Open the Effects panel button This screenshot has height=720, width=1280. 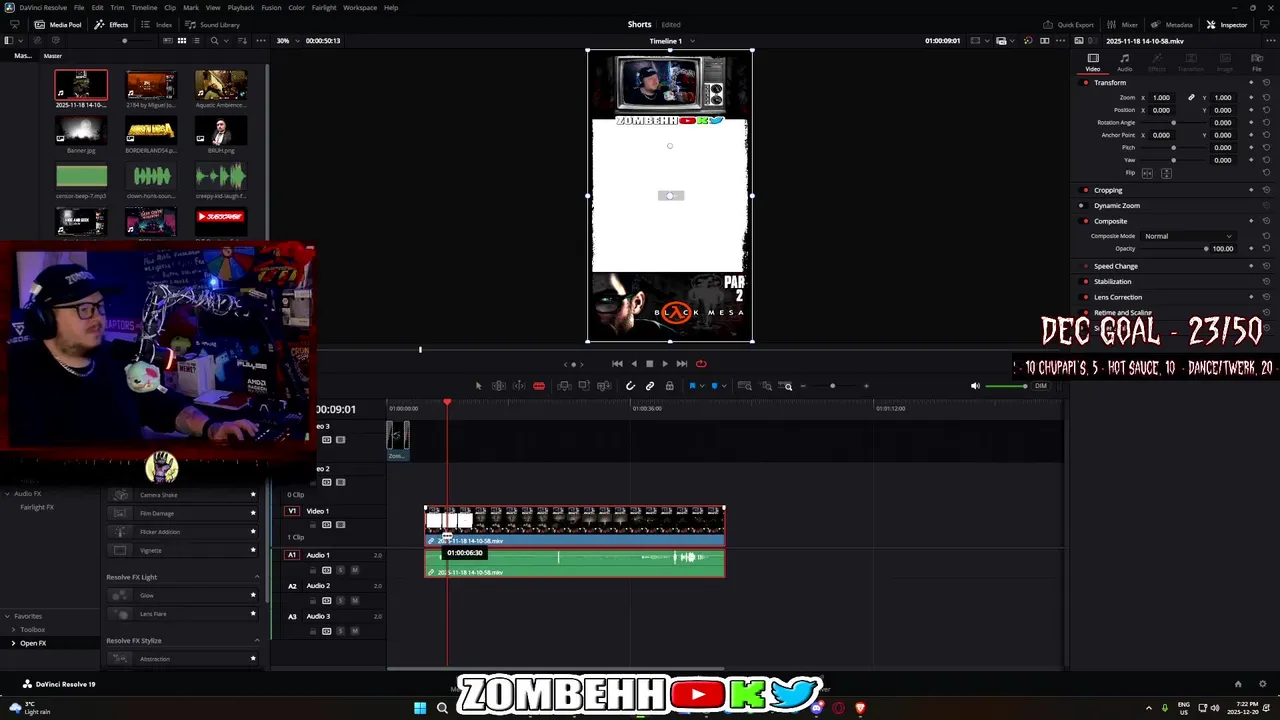pos(111,24)
